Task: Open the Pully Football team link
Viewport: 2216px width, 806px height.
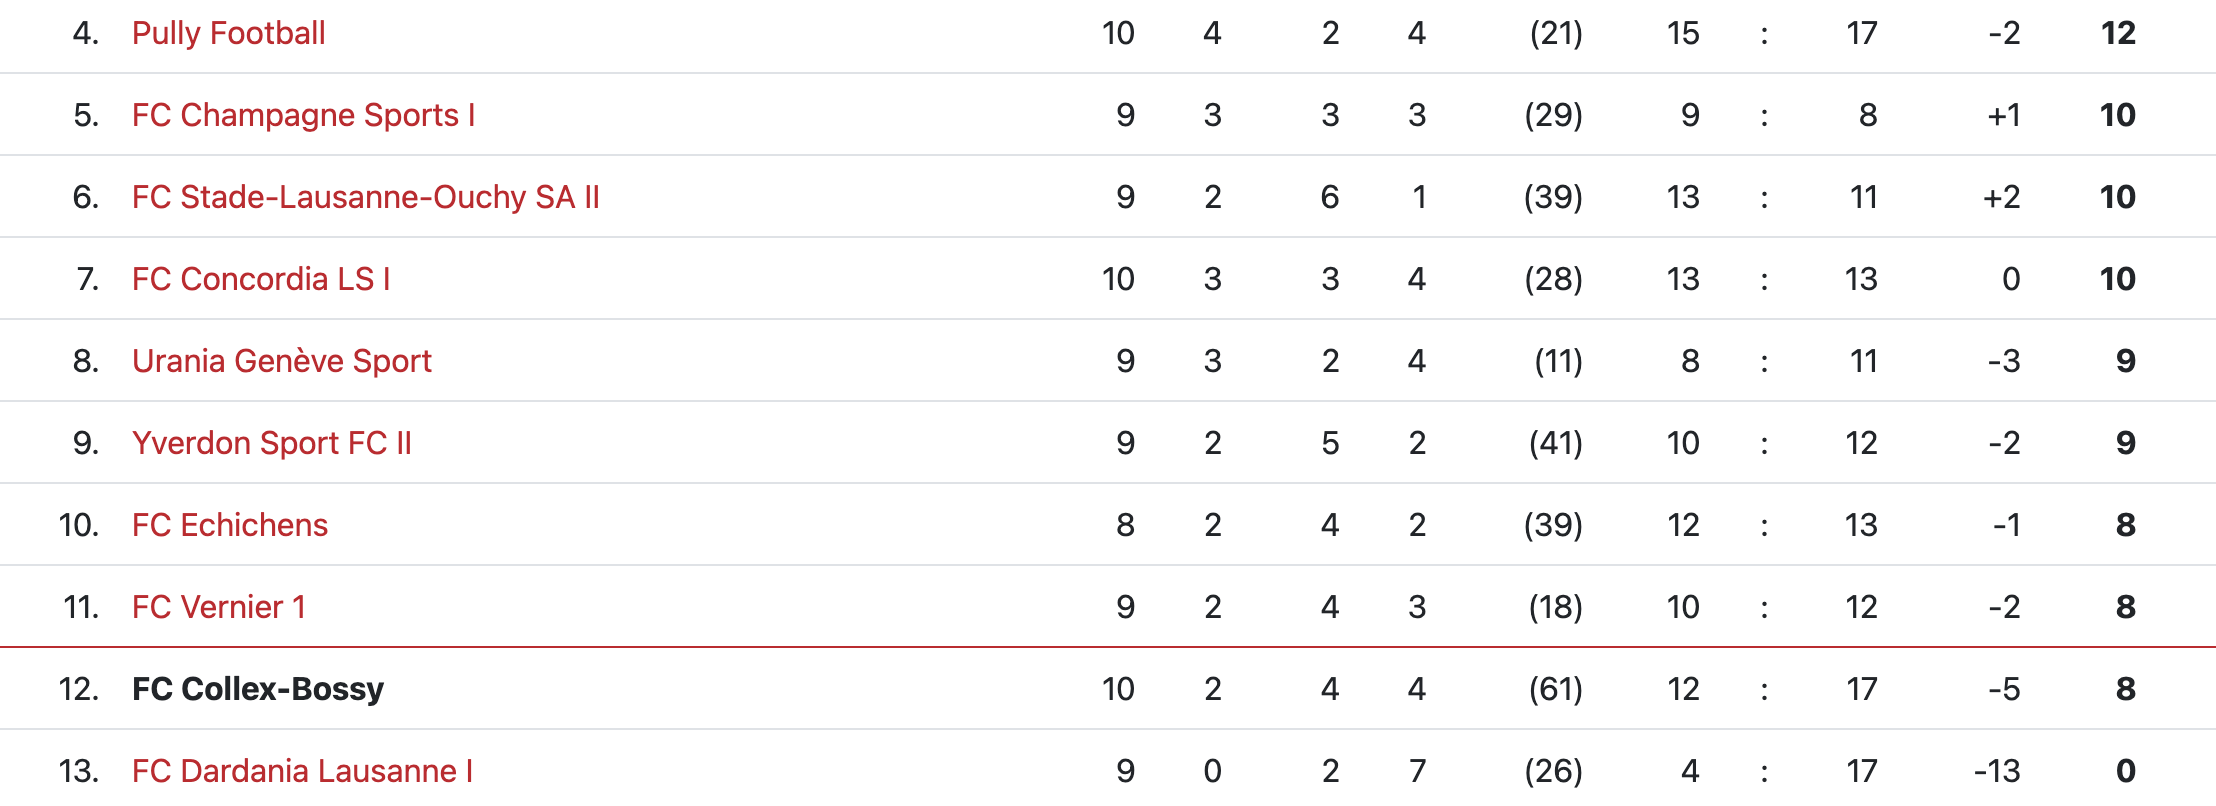Action: point(228,33)
